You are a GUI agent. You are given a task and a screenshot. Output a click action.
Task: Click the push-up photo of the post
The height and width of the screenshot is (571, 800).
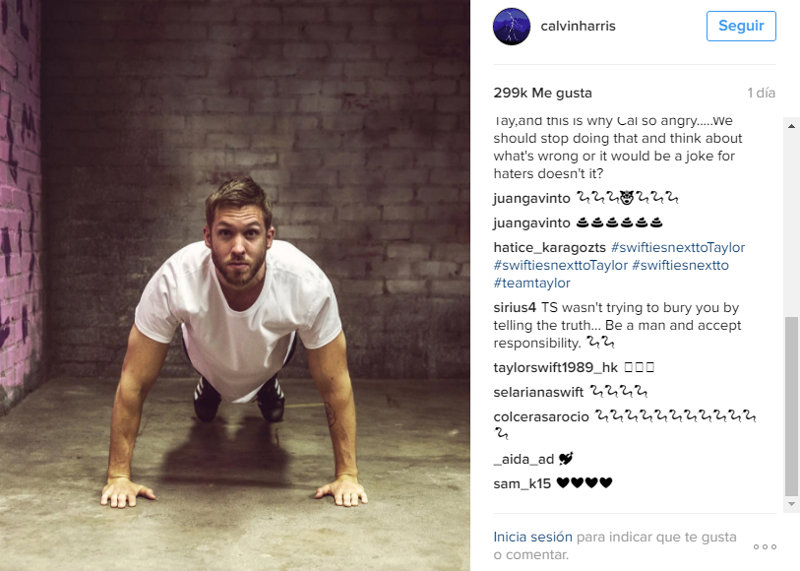click(x=235, y=286)
